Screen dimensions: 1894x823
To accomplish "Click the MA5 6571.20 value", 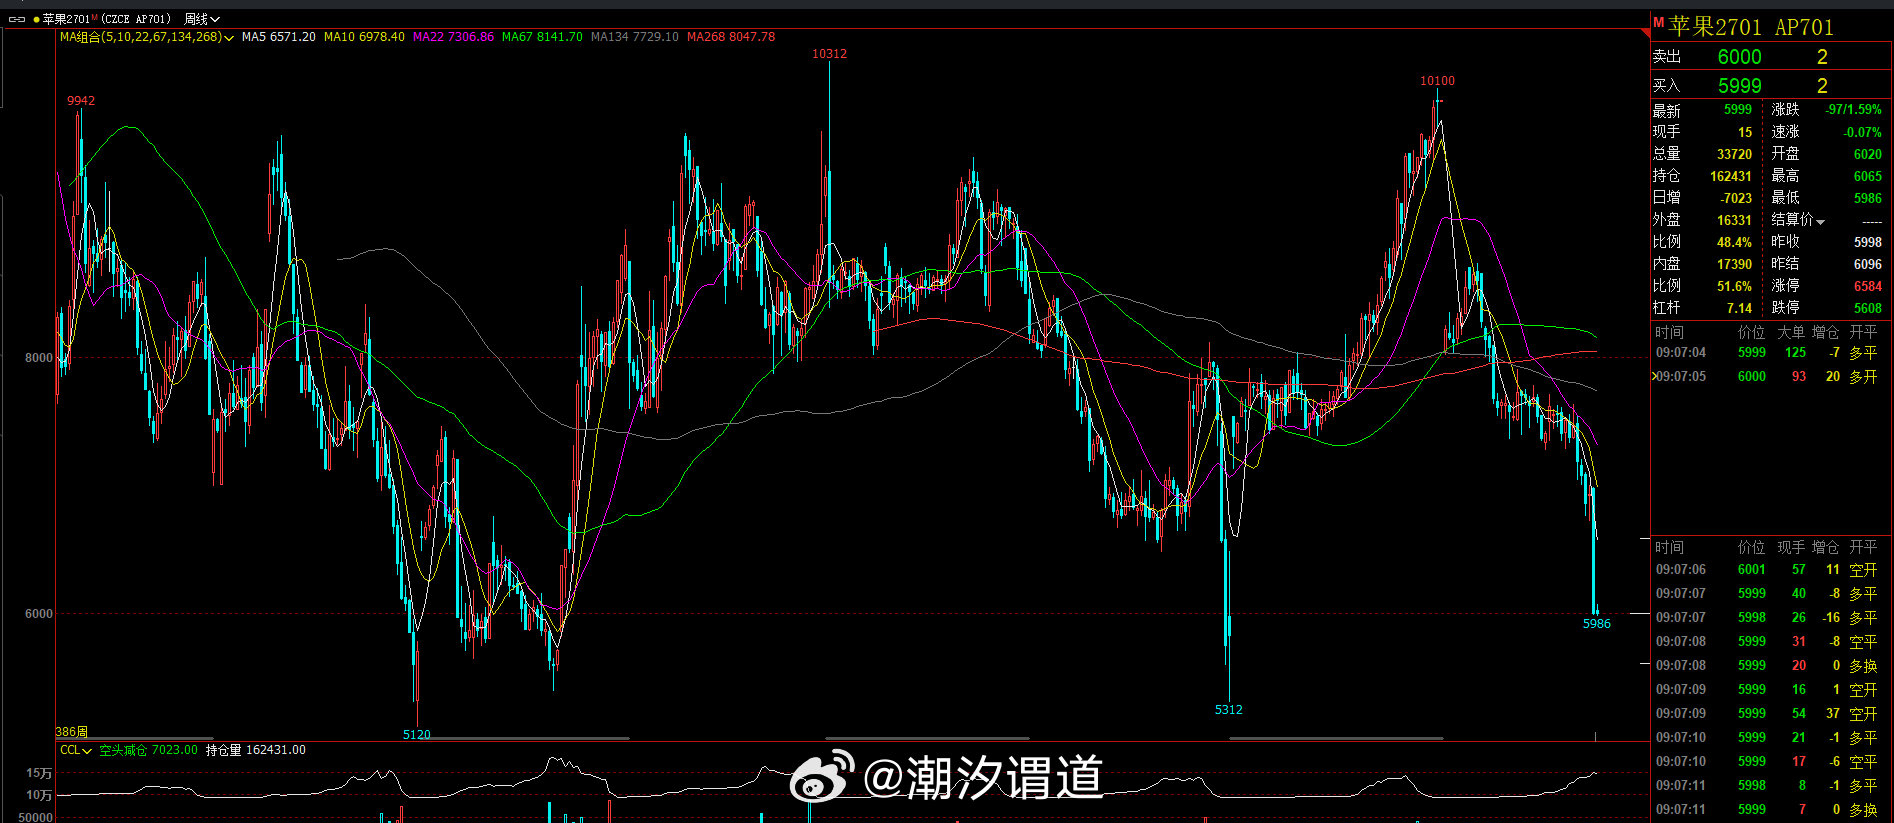I will [278, 37].
